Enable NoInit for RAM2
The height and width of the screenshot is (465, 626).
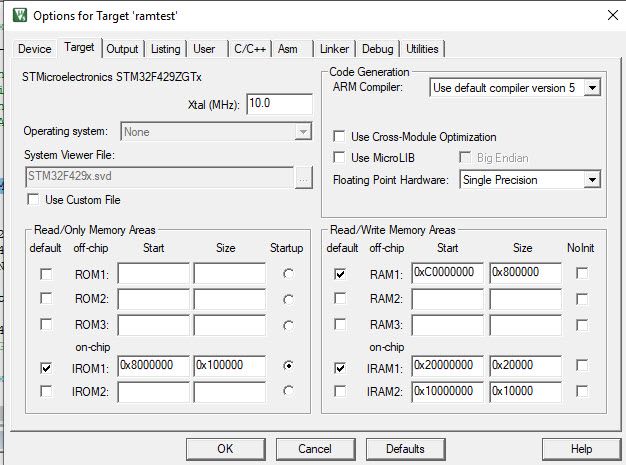(582, 299)
